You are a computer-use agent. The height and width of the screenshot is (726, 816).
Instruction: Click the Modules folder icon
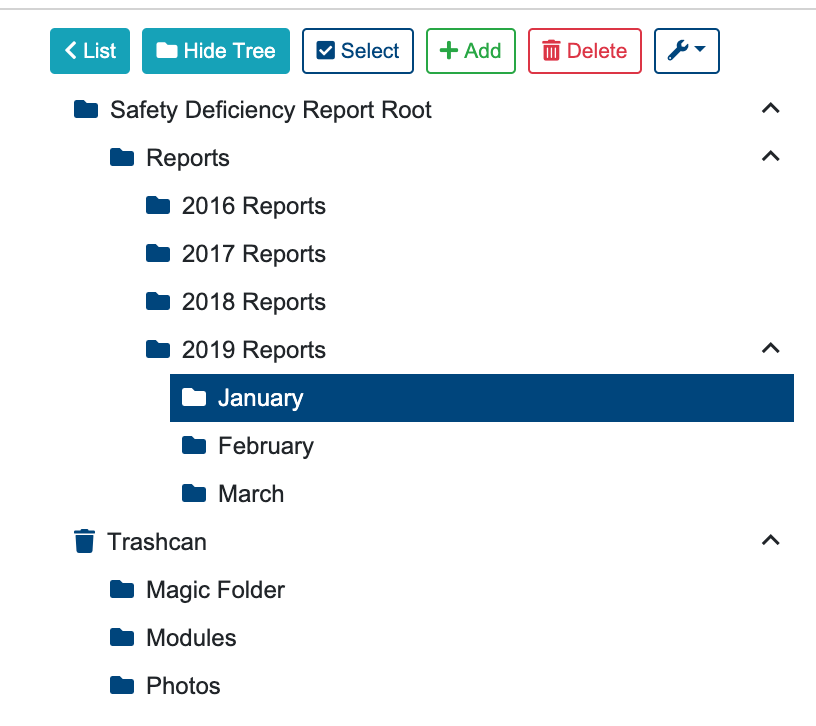[122, 638]
